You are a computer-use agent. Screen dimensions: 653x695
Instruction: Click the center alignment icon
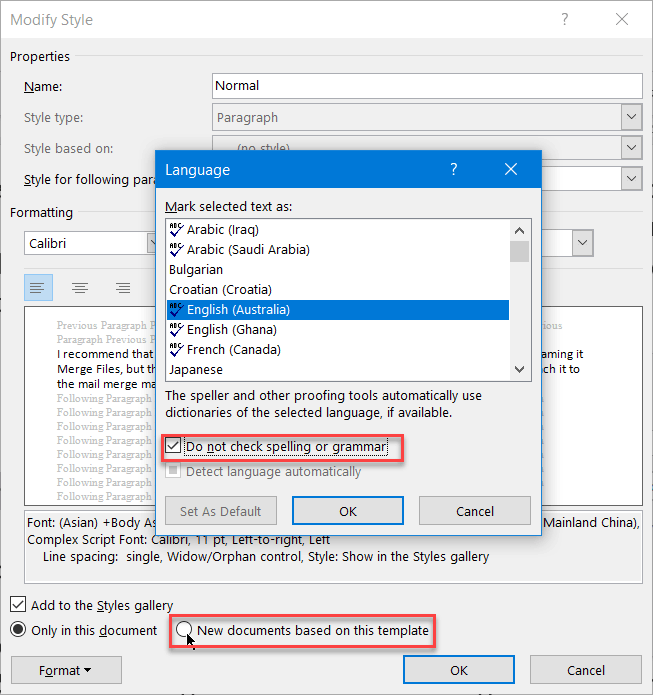click(x=80, y=288)
